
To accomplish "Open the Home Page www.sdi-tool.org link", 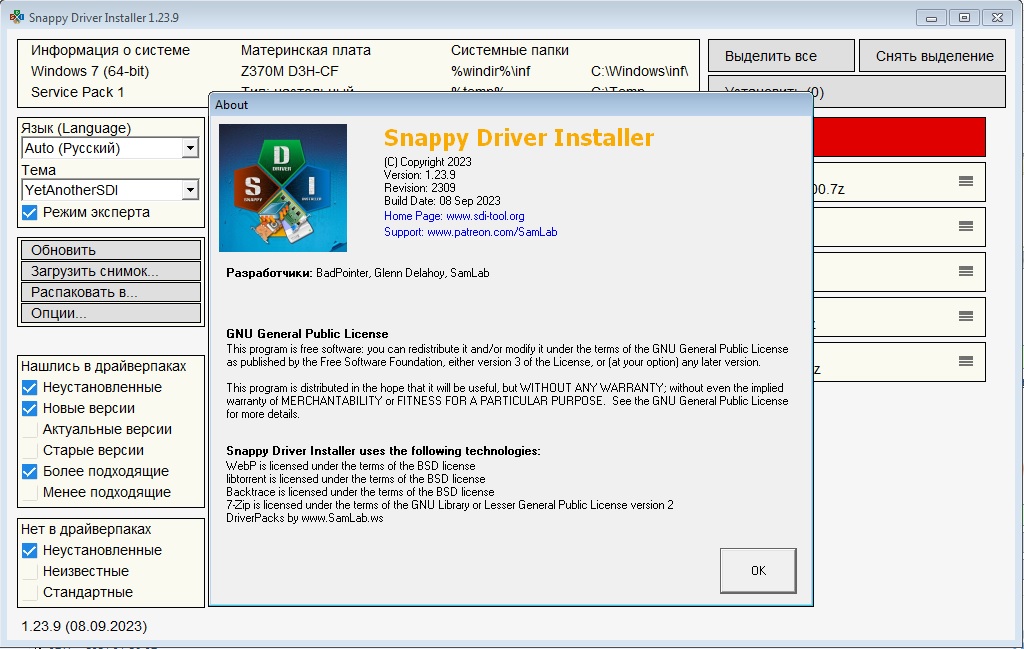I will click(454, 216).
